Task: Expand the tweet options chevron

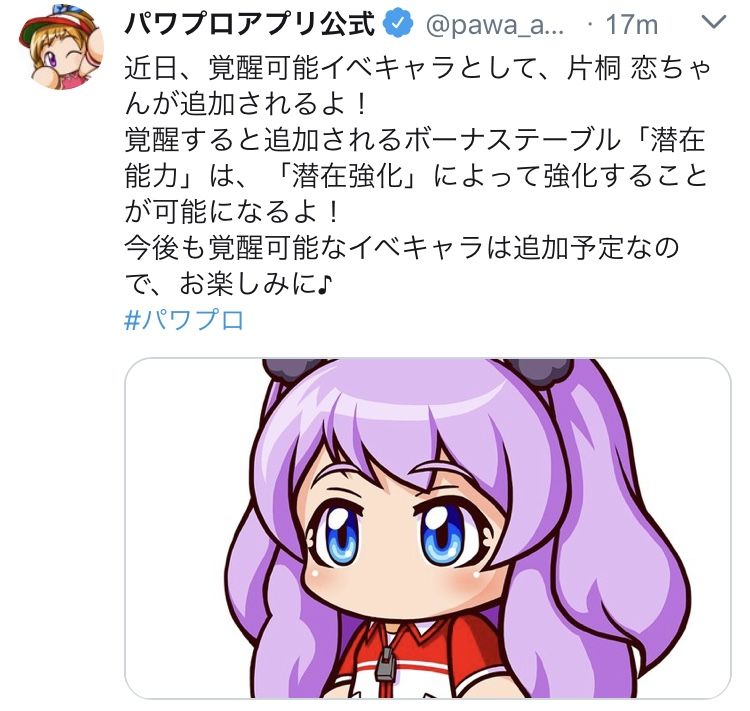Action: pos(713,23)
